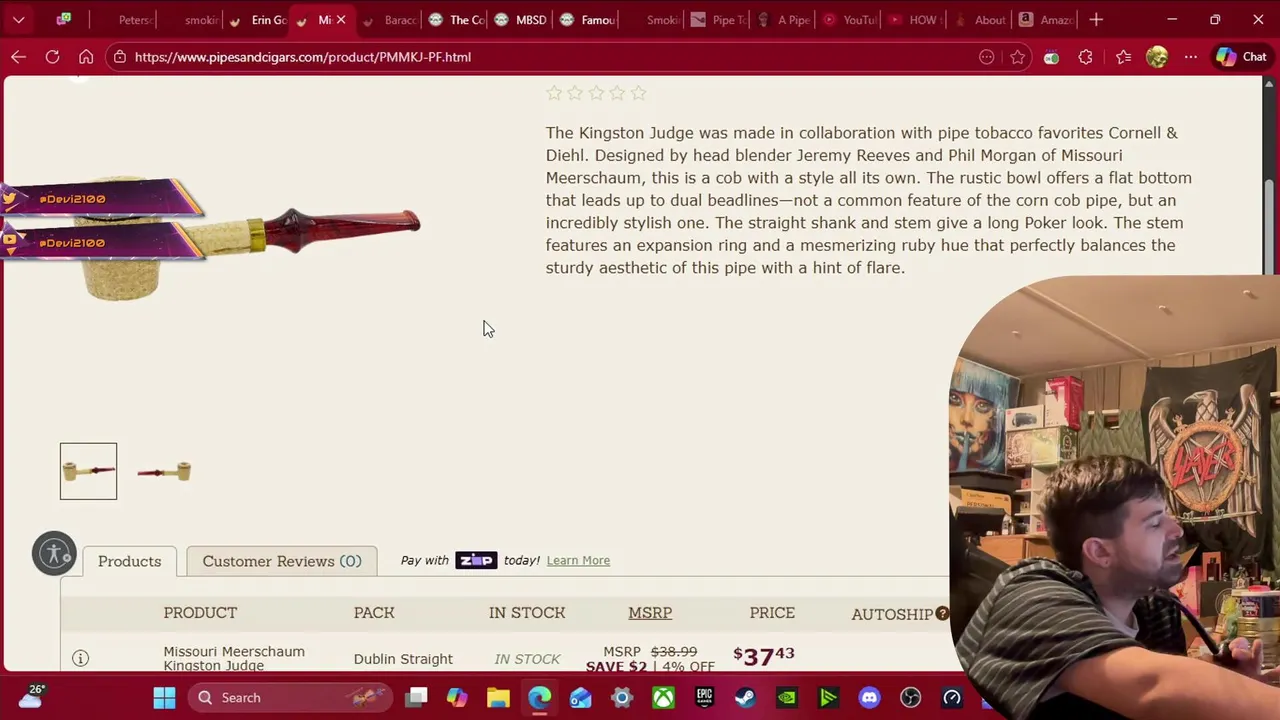Image resolution: width=1280 pixels, height=720 pixels.
Task: Click the page vertical scrollbar thumb
Action: (1270, 227)
